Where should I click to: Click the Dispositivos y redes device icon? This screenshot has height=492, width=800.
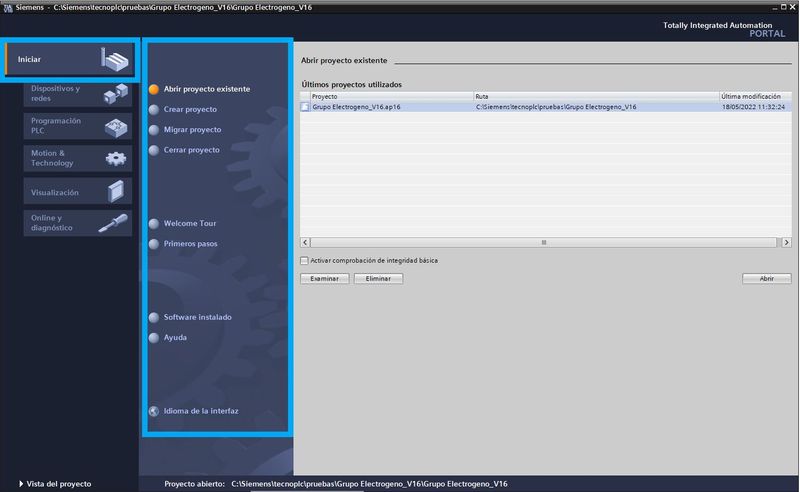click(116, 93)
